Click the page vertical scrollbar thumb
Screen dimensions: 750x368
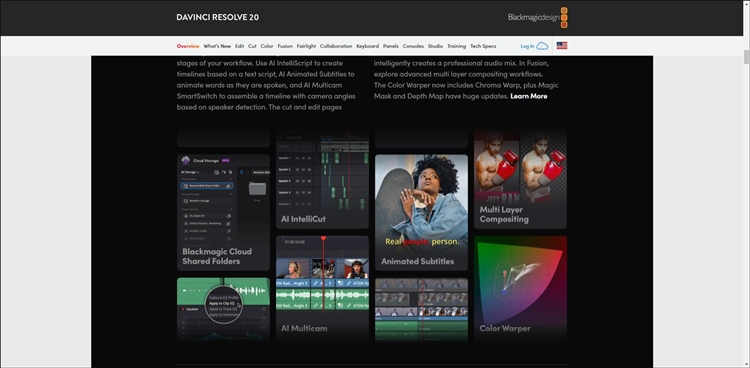pyautogui.click(x=746, y=56)
